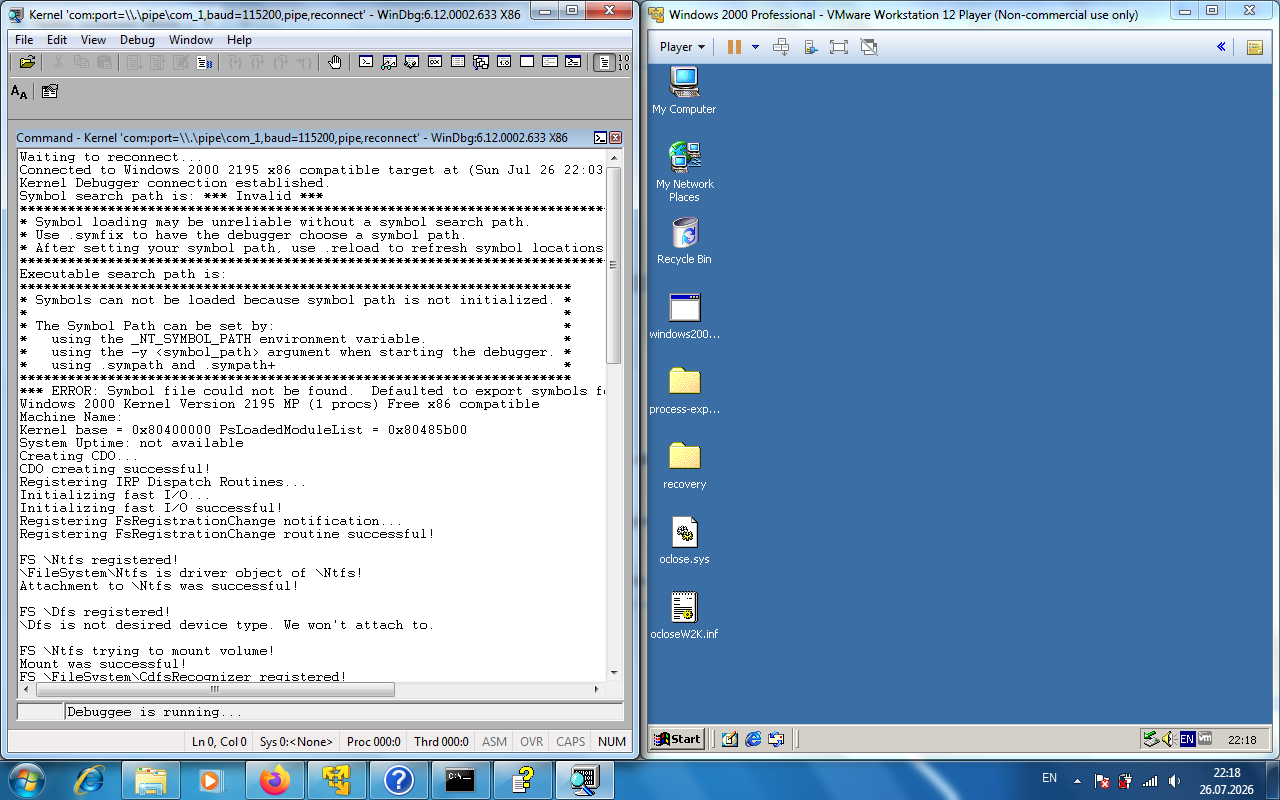Screen dimensions: 1280x800
Task: Close the Command docked window
Action: click(615, 138)
